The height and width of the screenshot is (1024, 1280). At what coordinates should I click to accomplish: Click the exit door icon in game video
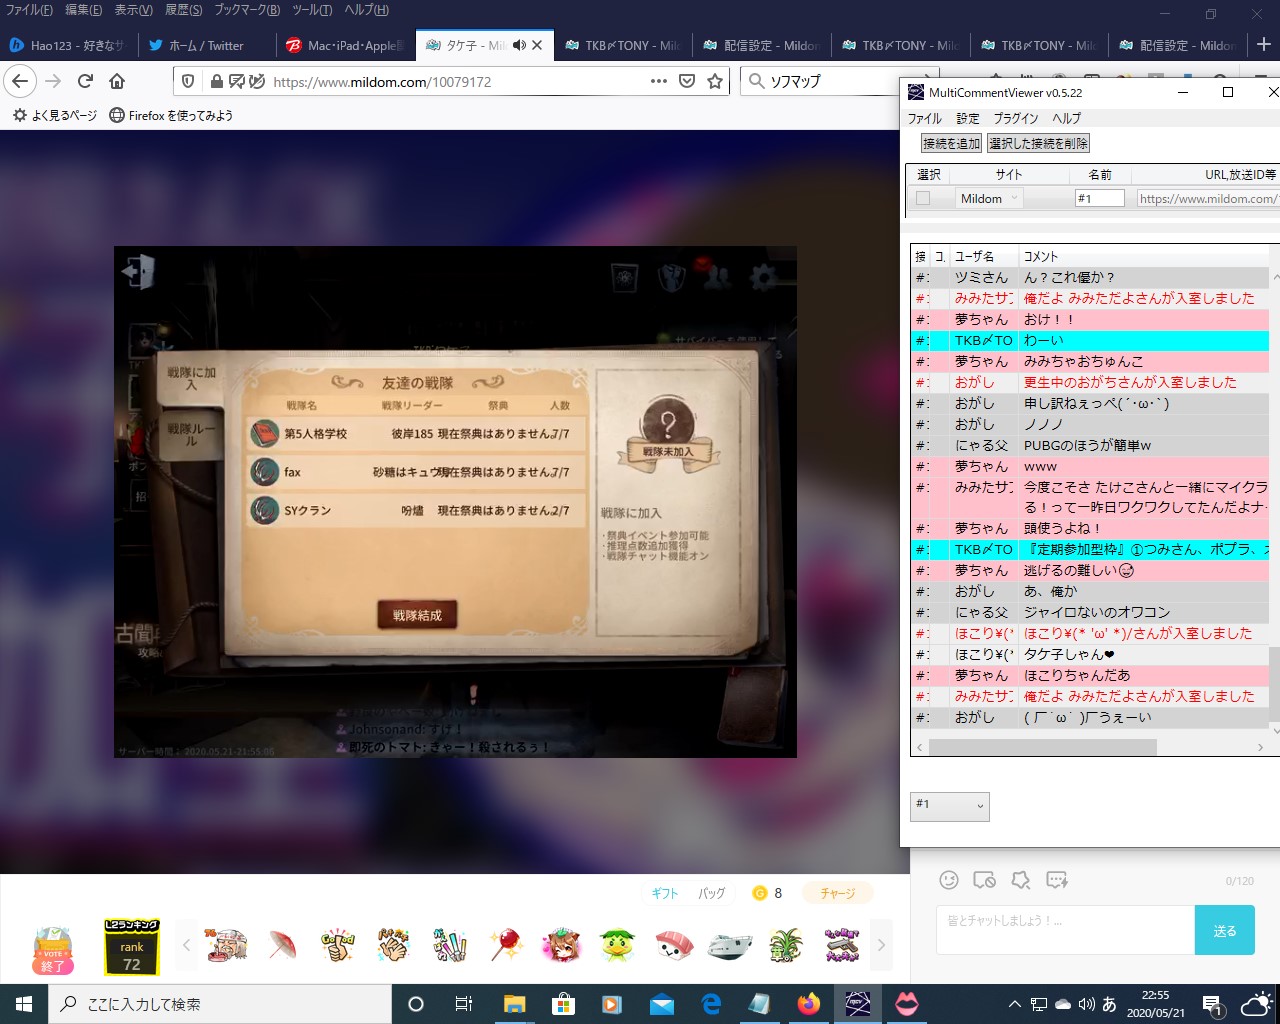coord(138,271)
